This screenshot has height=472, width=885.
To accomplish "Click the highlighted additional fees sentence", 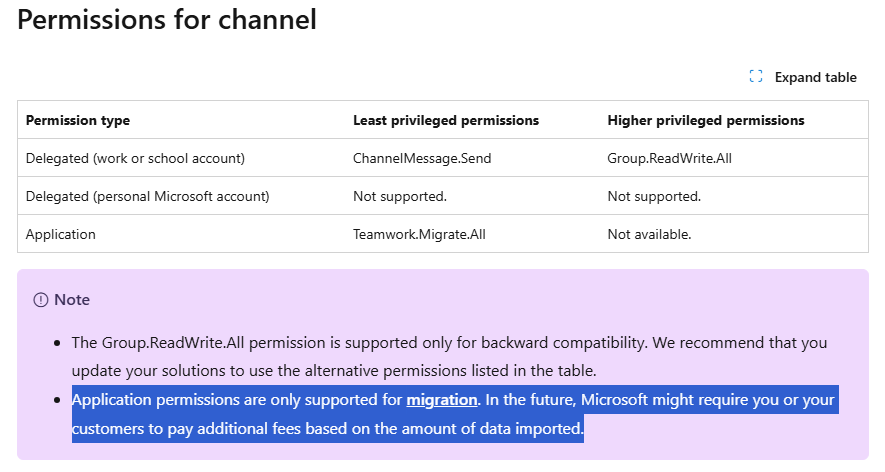I will (455, 414).
